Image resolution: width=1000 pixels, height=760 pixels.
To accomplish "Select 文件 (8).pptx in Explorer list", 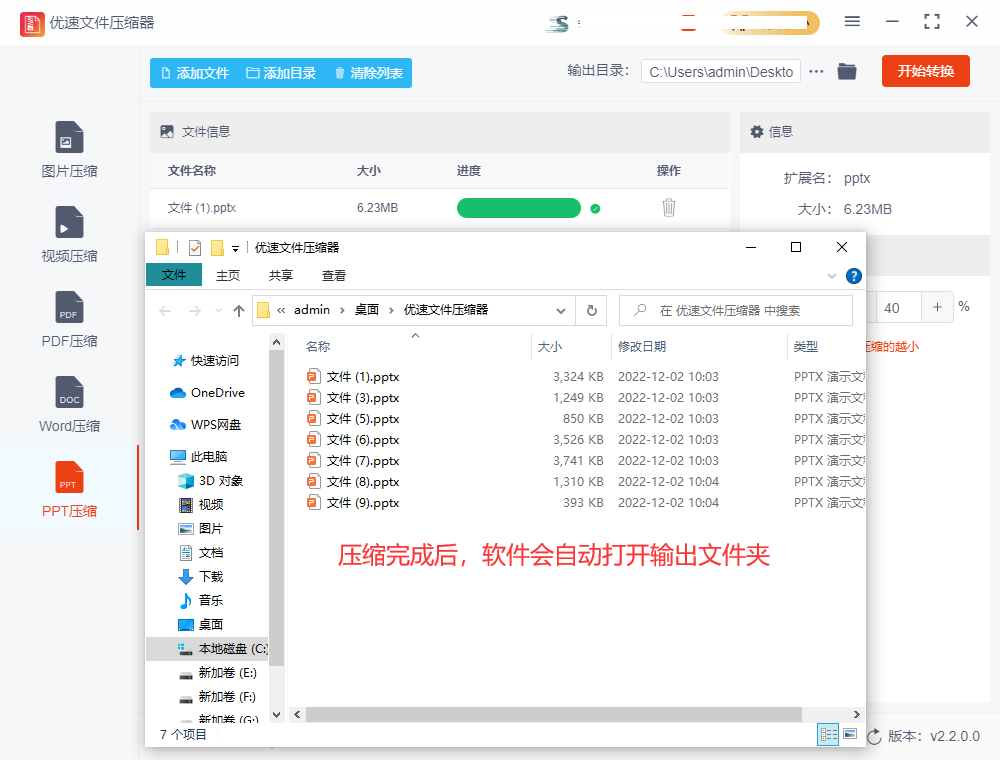I will point(362,482).
